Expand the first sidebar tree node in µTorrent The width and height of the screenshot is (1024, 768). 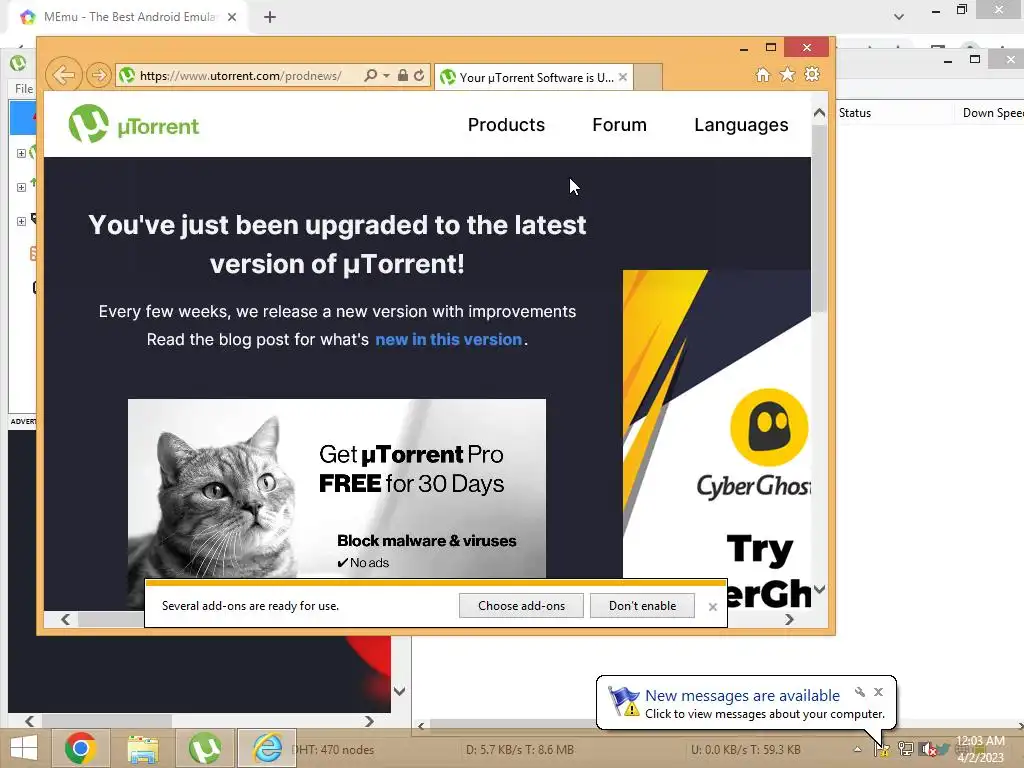(x=21, y=153)
